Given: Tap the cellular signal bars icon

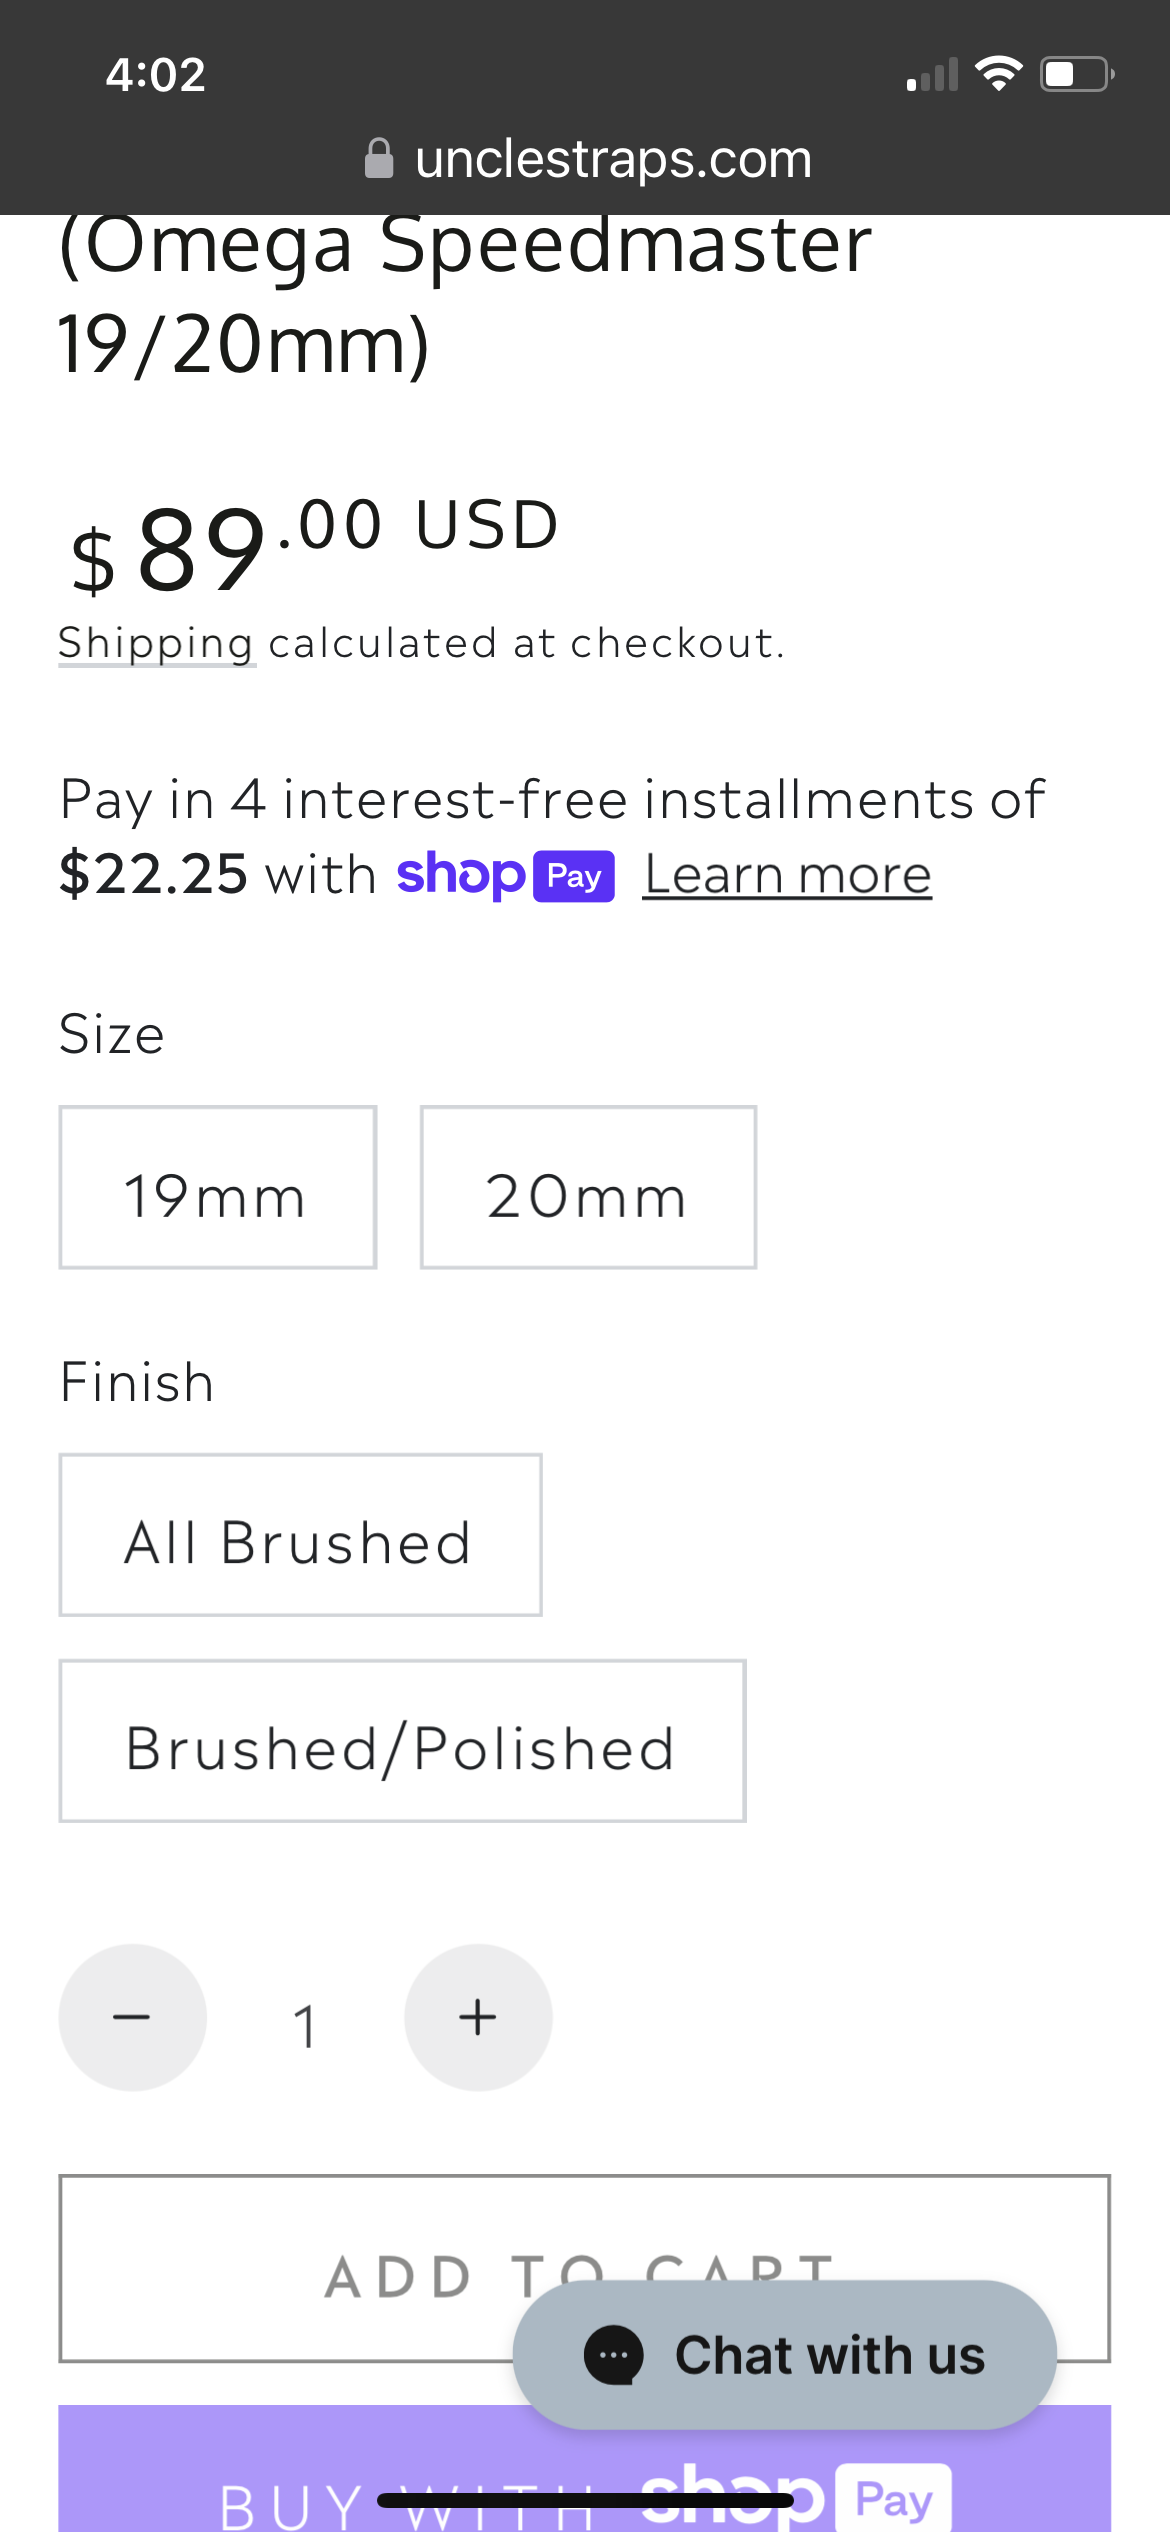Looking at the screenshot, I should tap(932, 75).
